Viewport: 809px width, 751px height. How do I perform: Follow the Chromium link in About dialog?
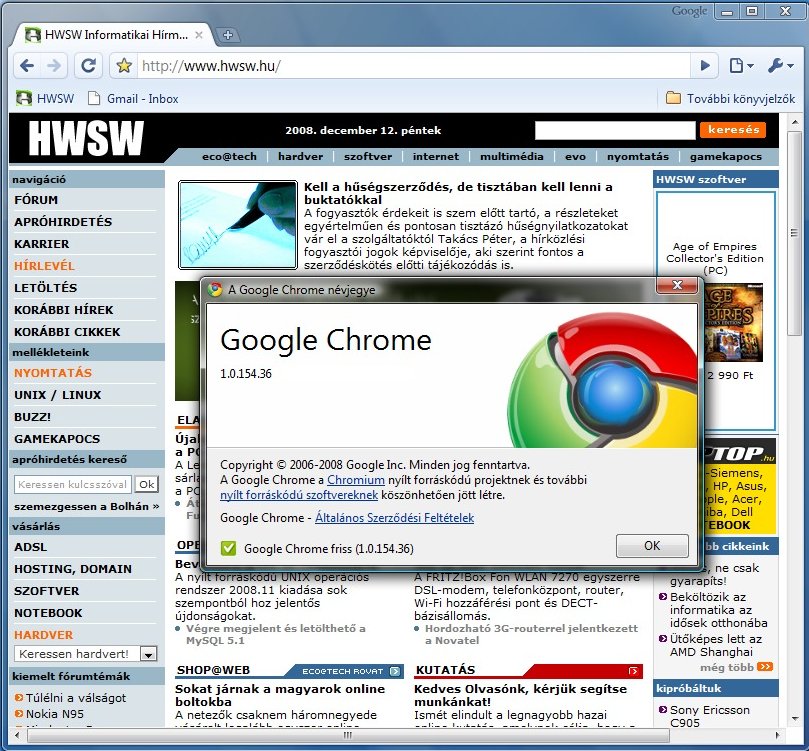[x=356, y=480]
